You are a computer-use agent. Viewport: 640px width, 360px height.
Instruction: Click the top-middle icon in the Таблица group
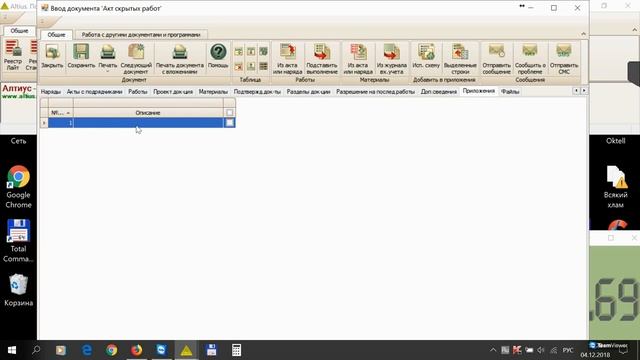[x=251, y=51]
